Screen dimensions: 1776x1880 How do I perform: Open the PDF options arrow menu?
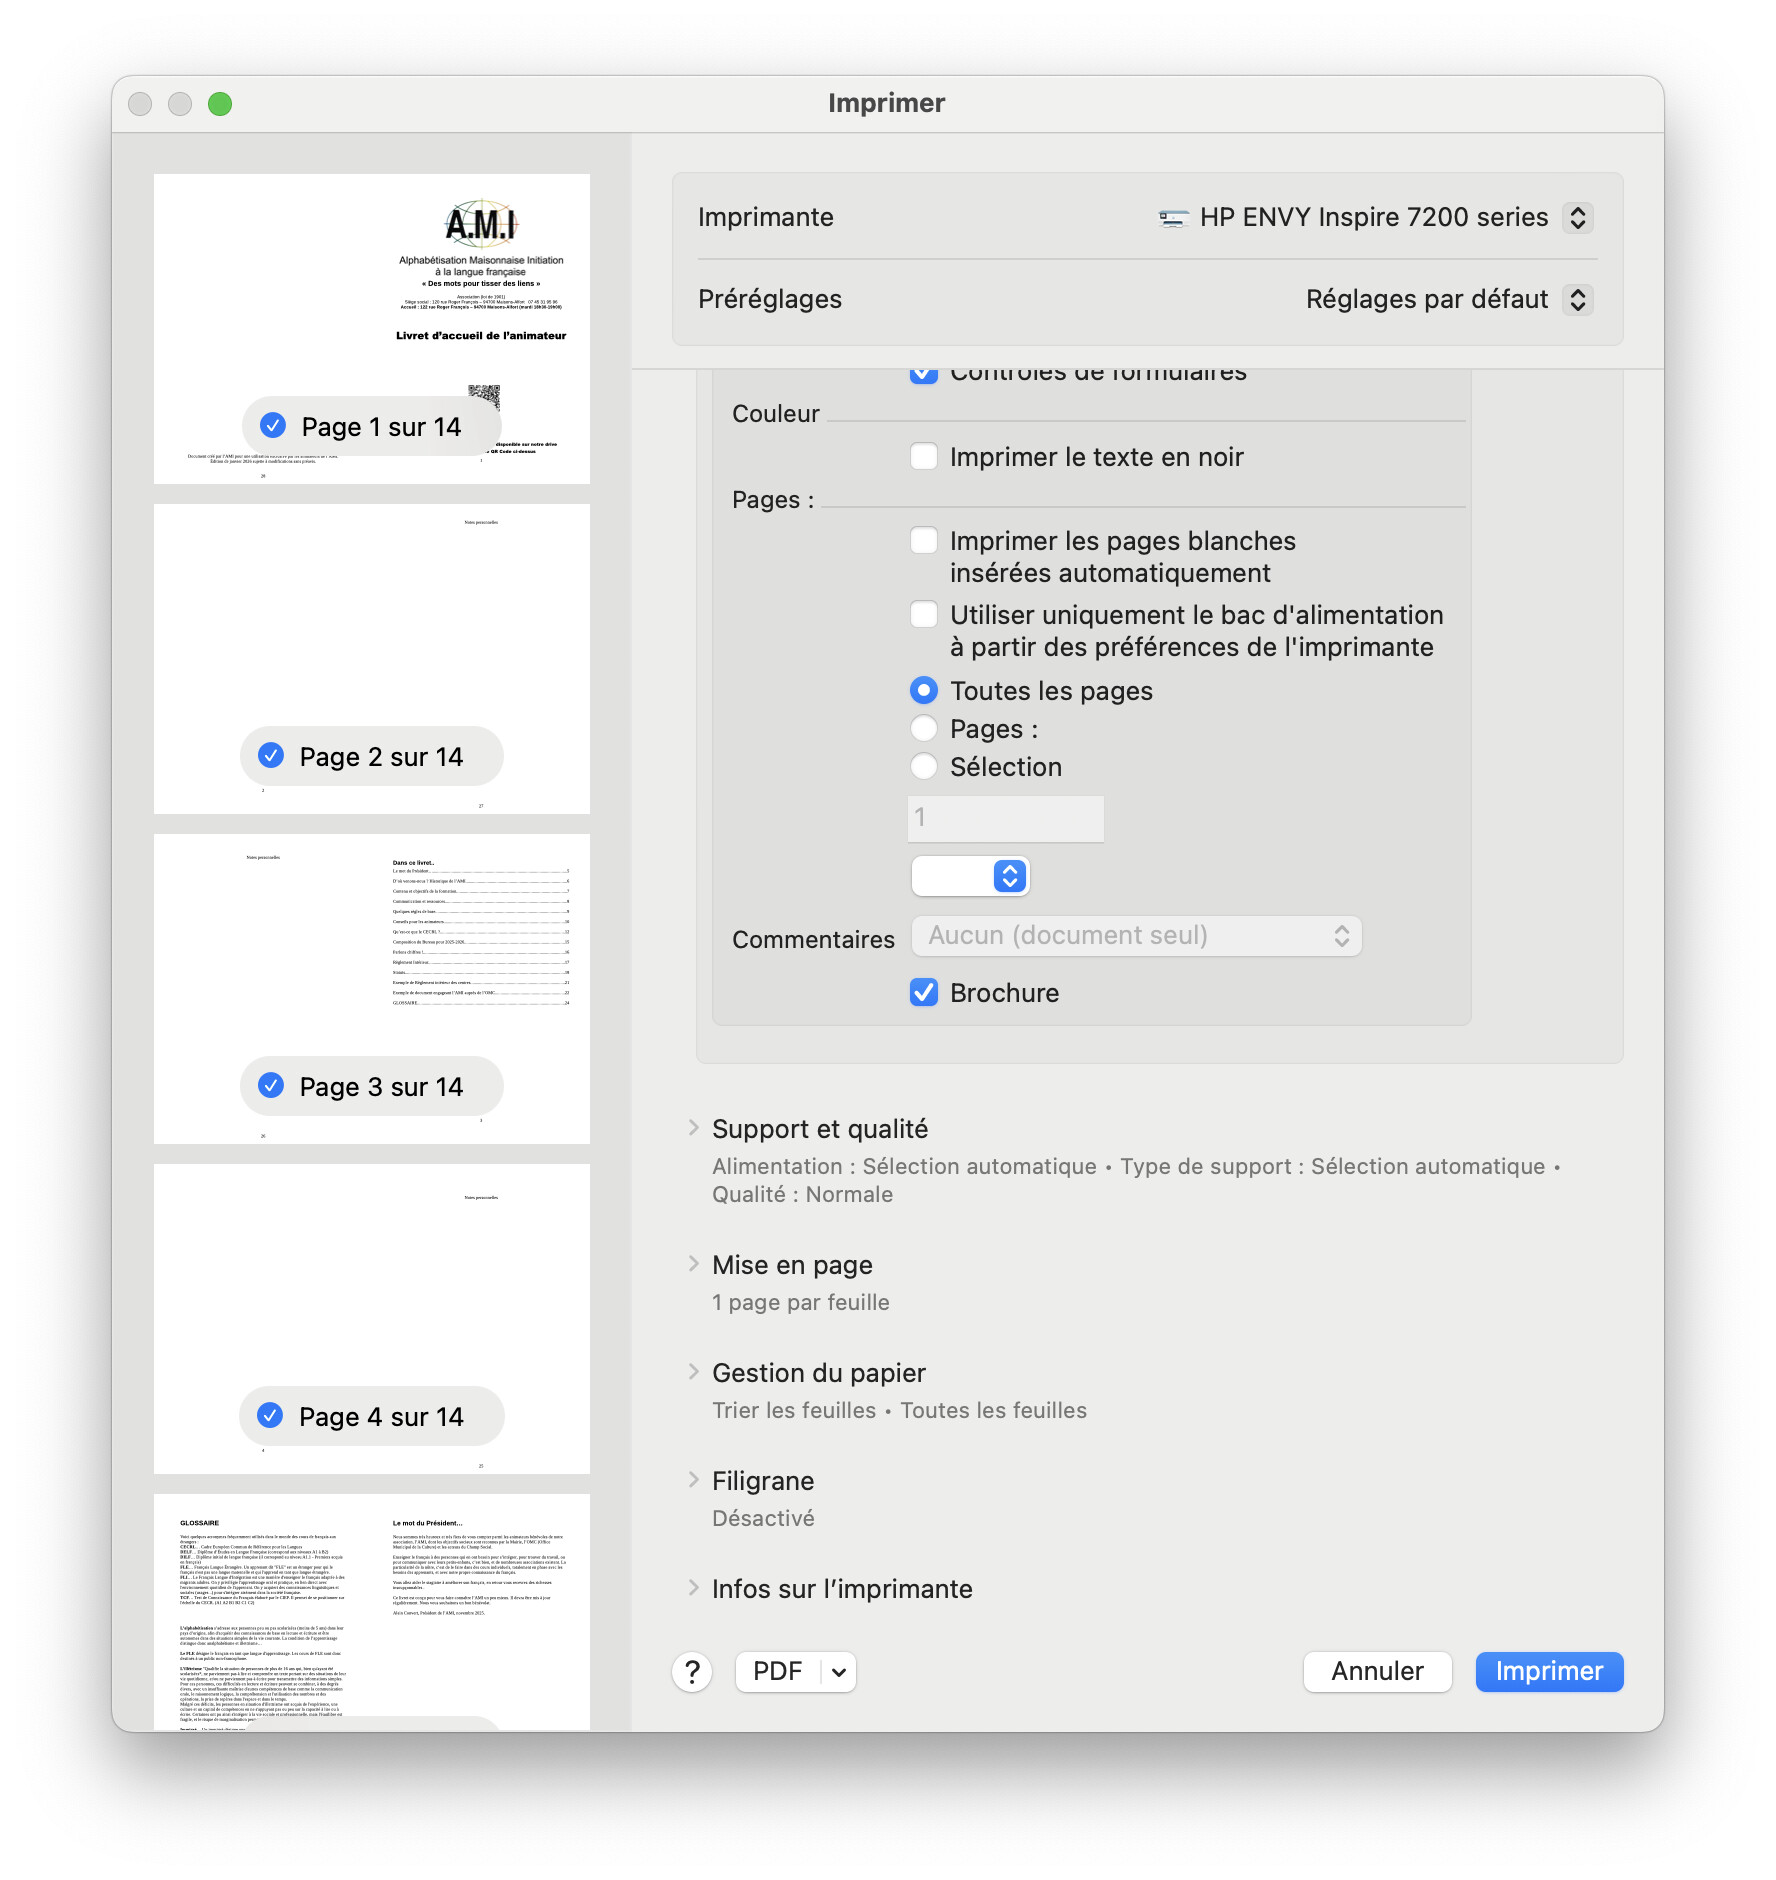[x=839, y=1672]
